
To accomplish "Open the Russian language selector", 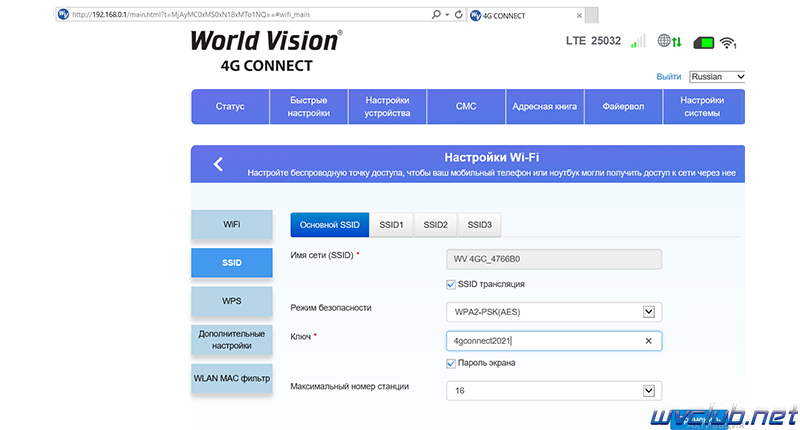I will point(717,77).
